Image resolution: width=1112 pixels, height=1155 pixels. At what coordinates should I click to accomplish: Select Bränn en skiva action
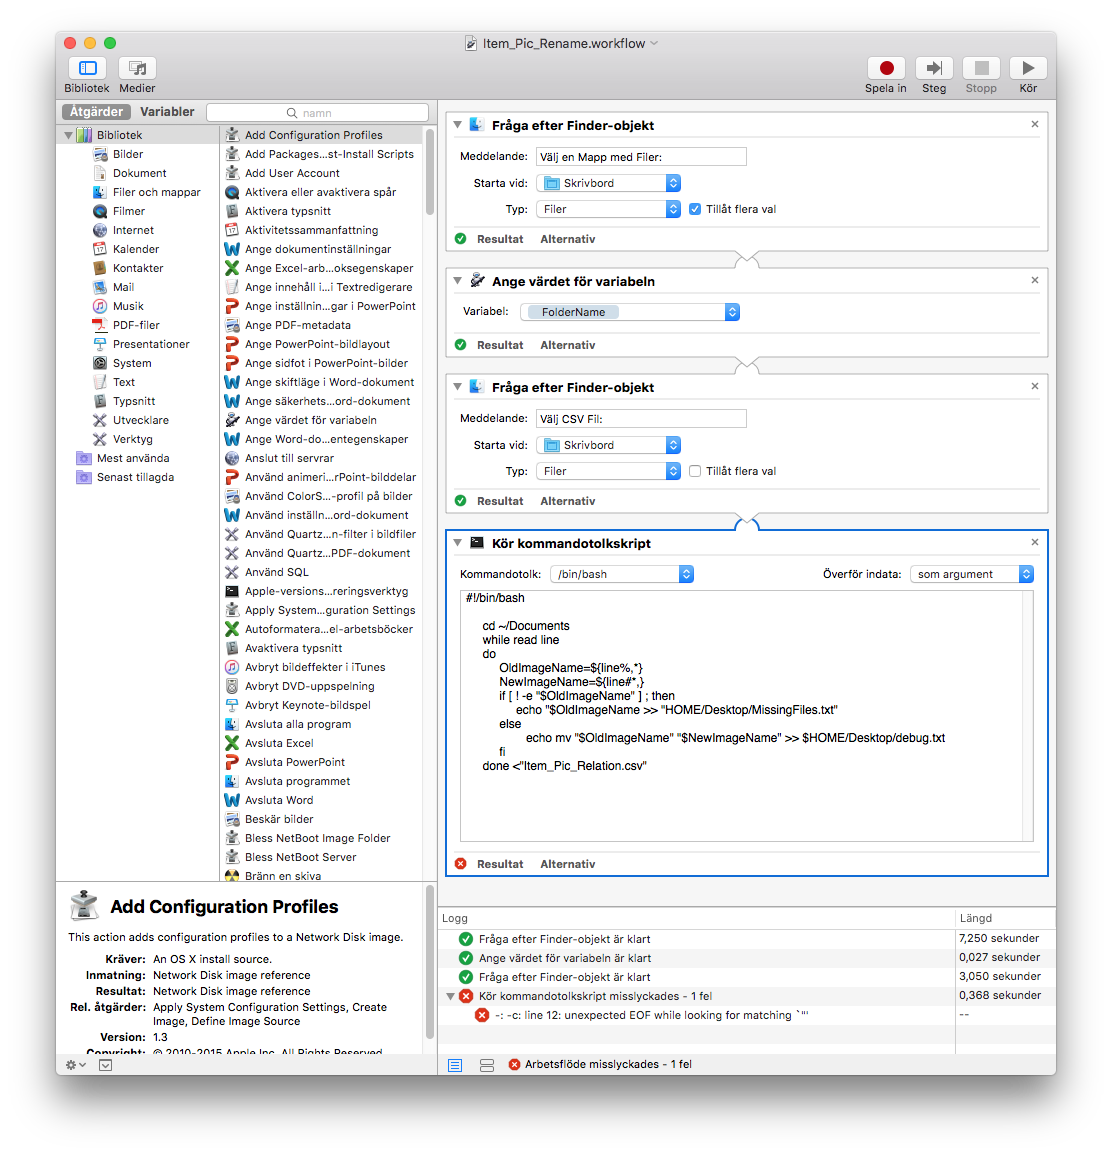click(x=283, y=875)
